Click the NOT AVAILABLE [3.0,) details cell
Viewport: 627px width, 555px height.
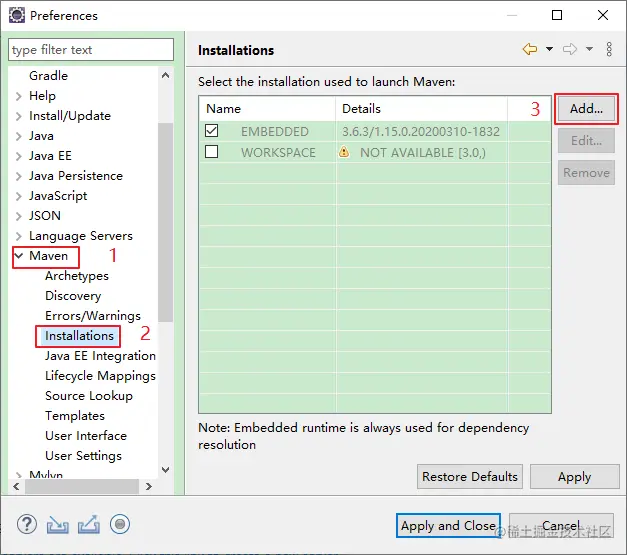point(423,152)
